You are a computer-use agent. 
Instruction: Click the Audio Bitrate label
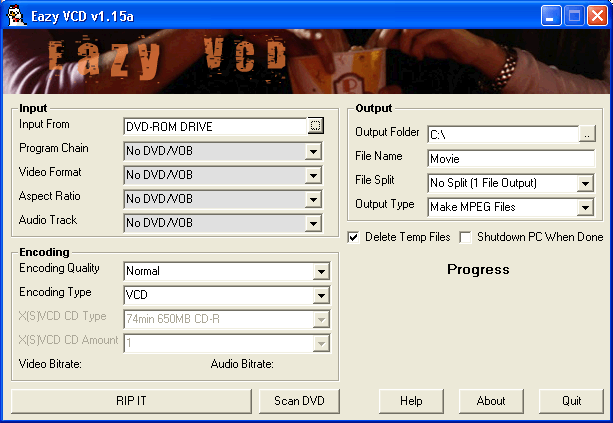pos(242,364)
